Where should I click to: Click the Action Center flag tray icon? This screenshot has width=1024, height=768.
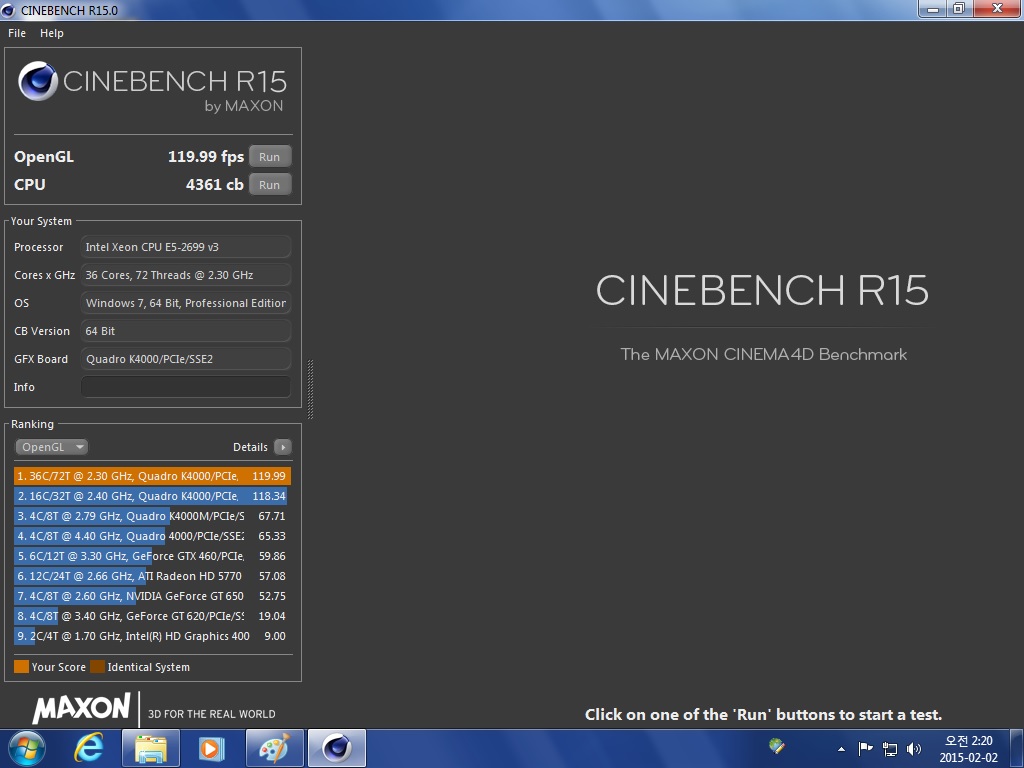(x=865, y=748)
